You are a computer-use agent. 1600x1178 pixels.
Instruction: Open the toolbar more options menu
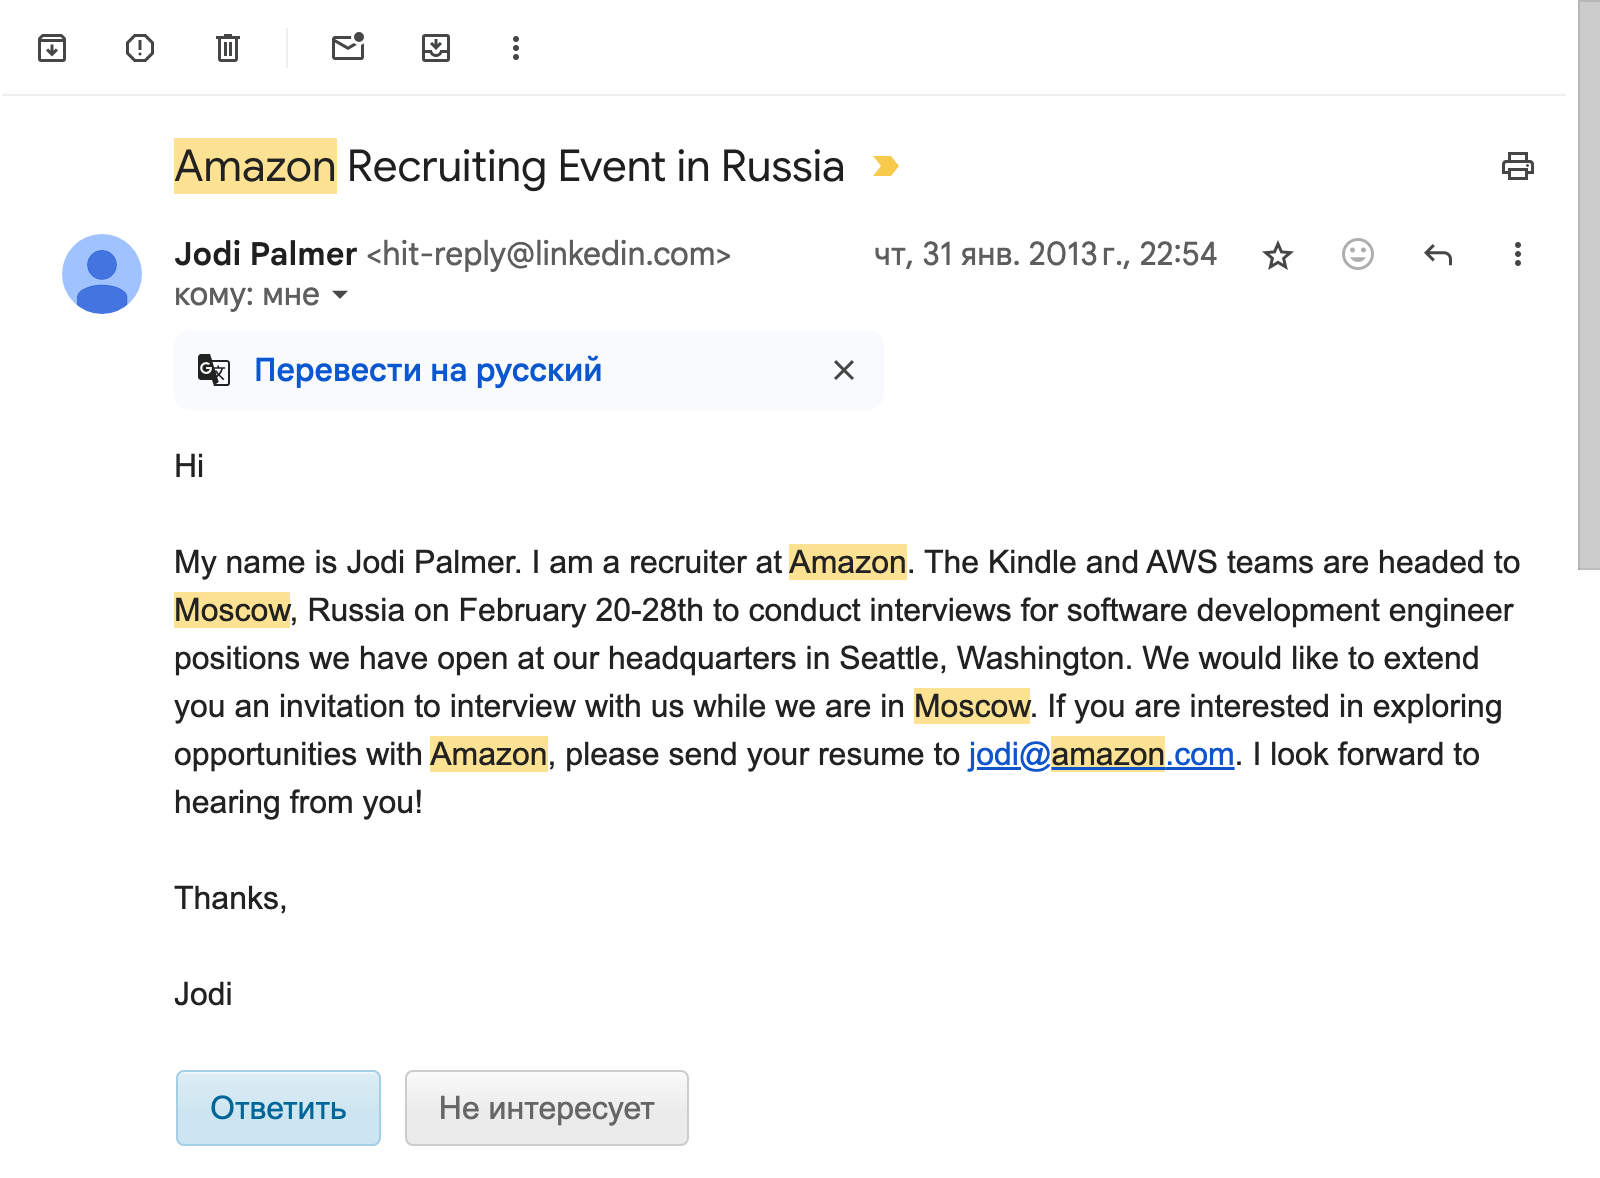pyautogui.click(x=516, y=48)
